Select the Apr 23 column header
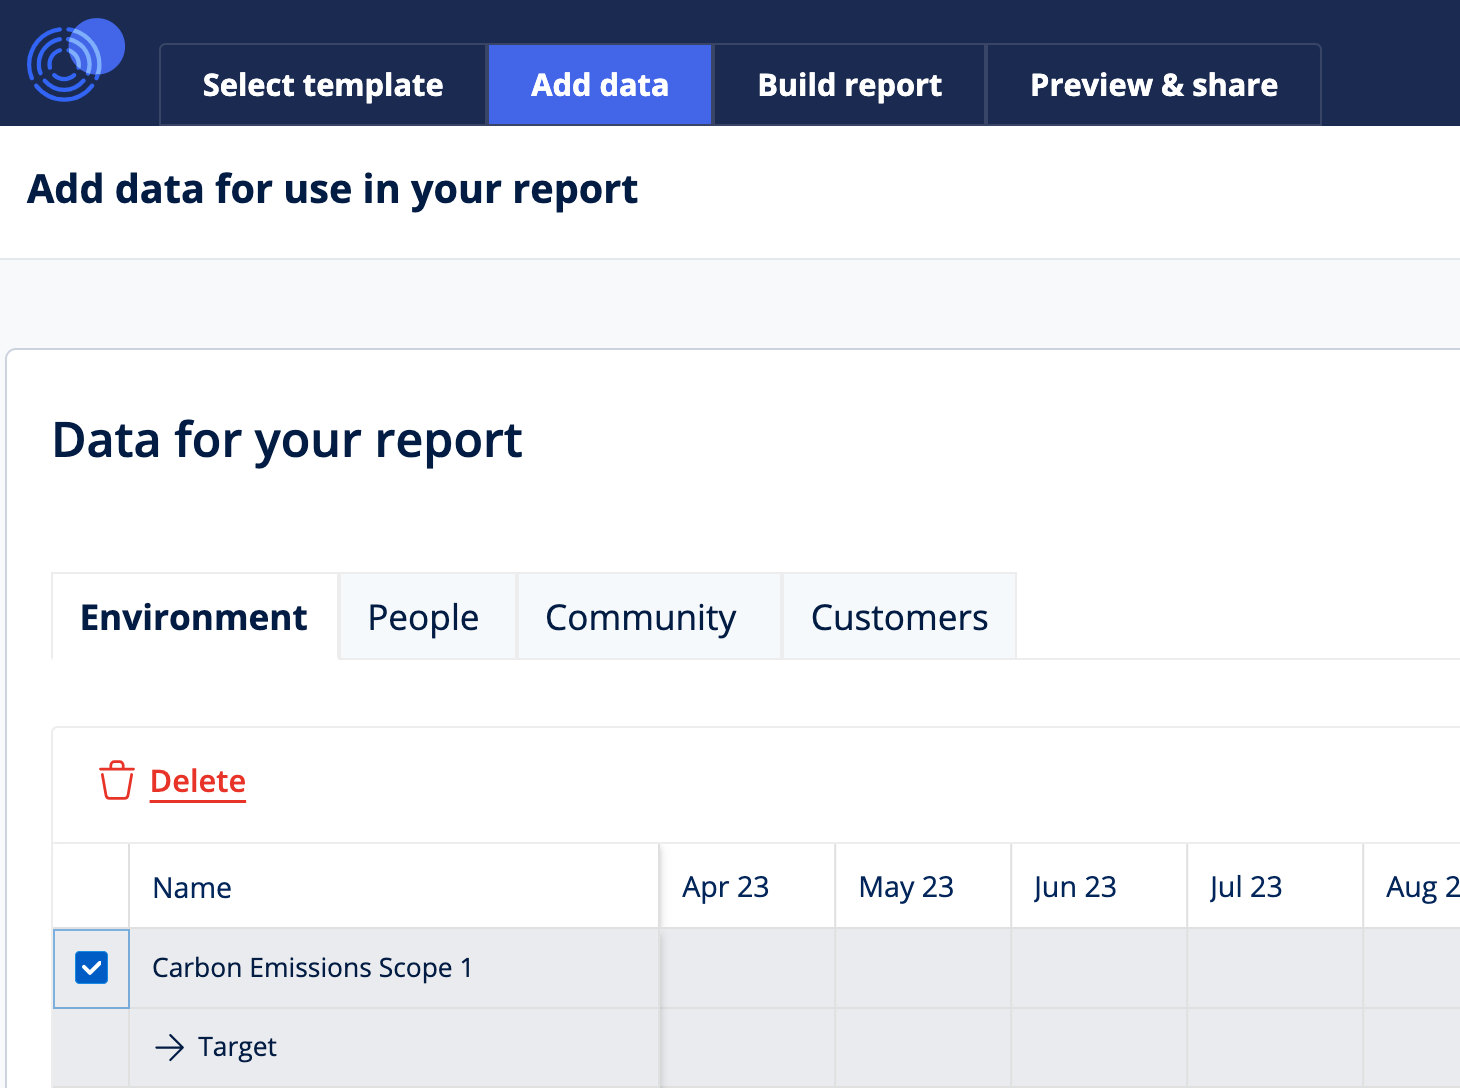This screenshot has width=1460, height=1088. [726, 886]
